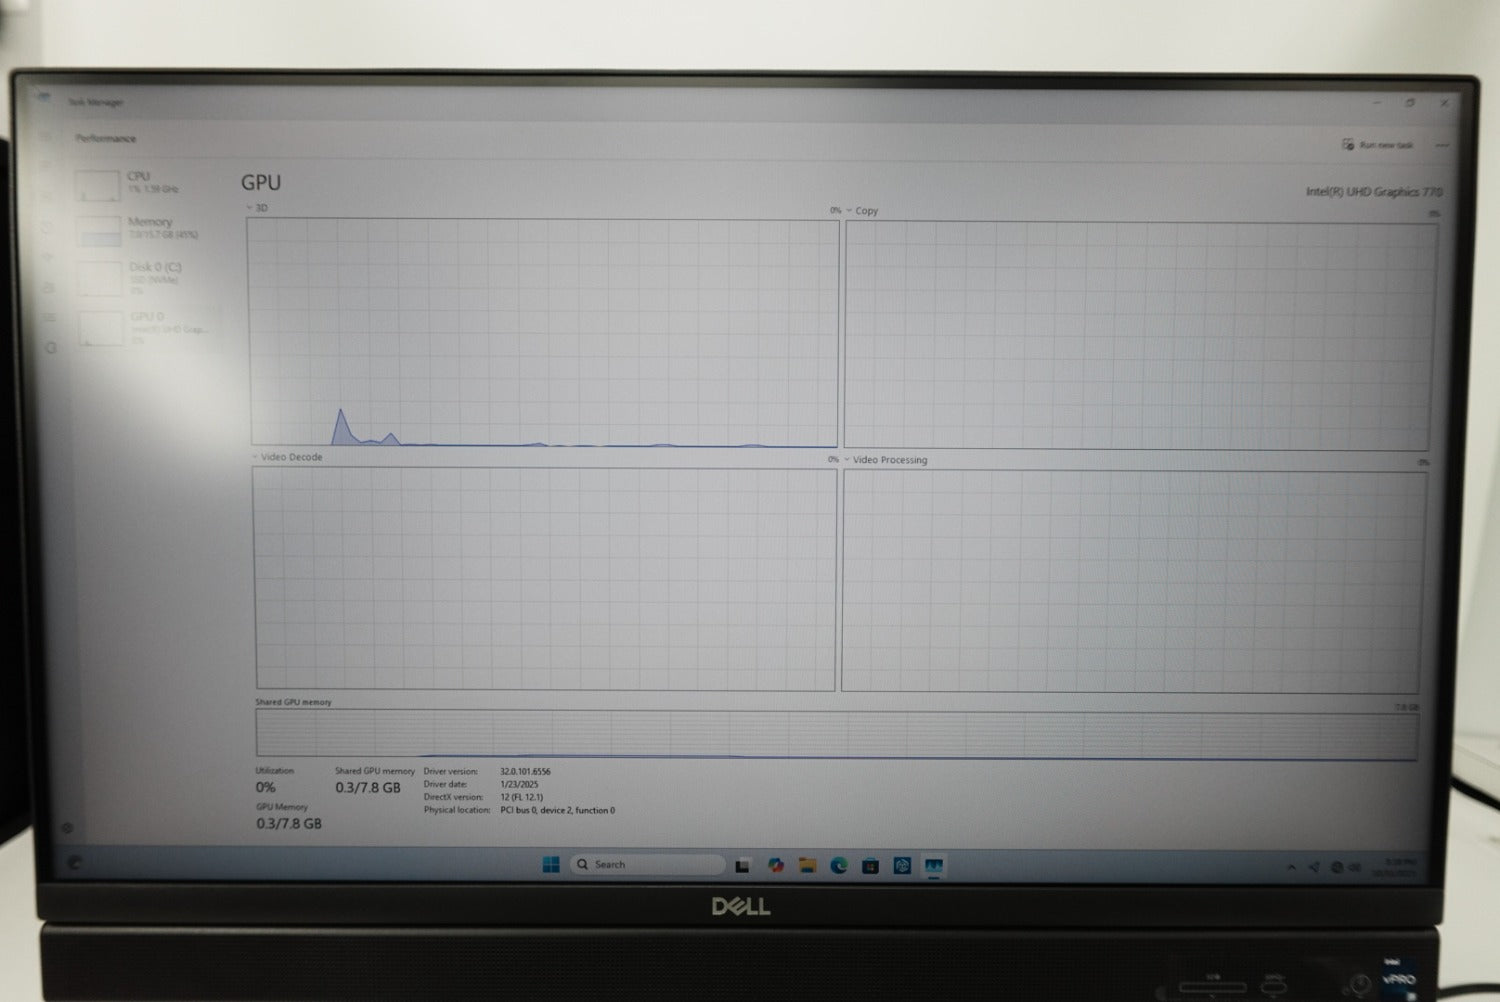Show hidden system tray icons chevron
Viewport: 1500px width, 1002px height.
coord(1291,867)
